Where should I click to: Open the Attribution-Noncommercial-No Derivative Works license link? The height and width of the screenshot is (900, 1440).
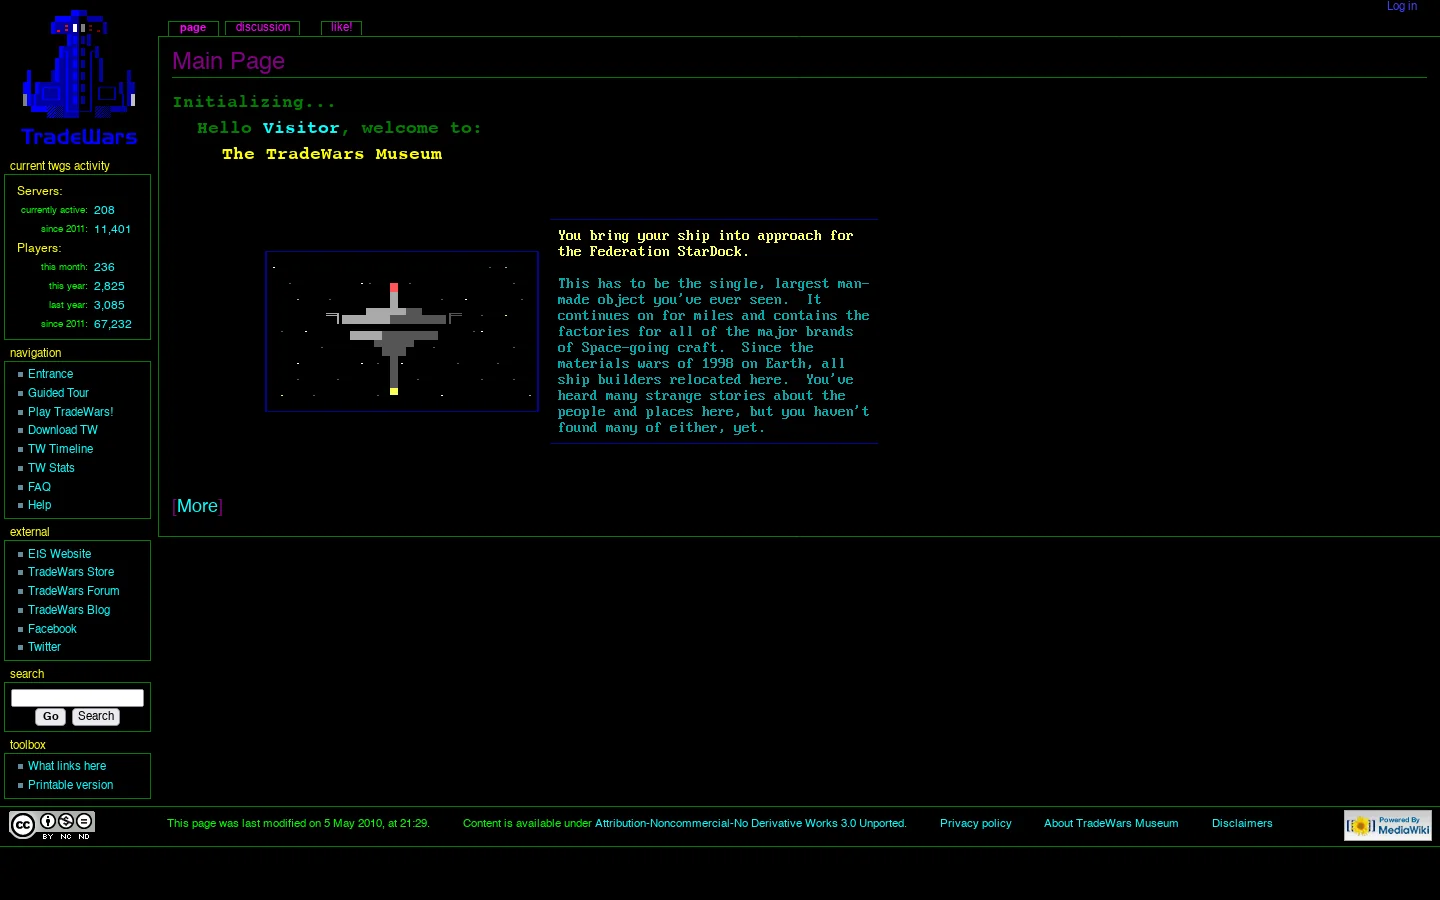point(750,824)
